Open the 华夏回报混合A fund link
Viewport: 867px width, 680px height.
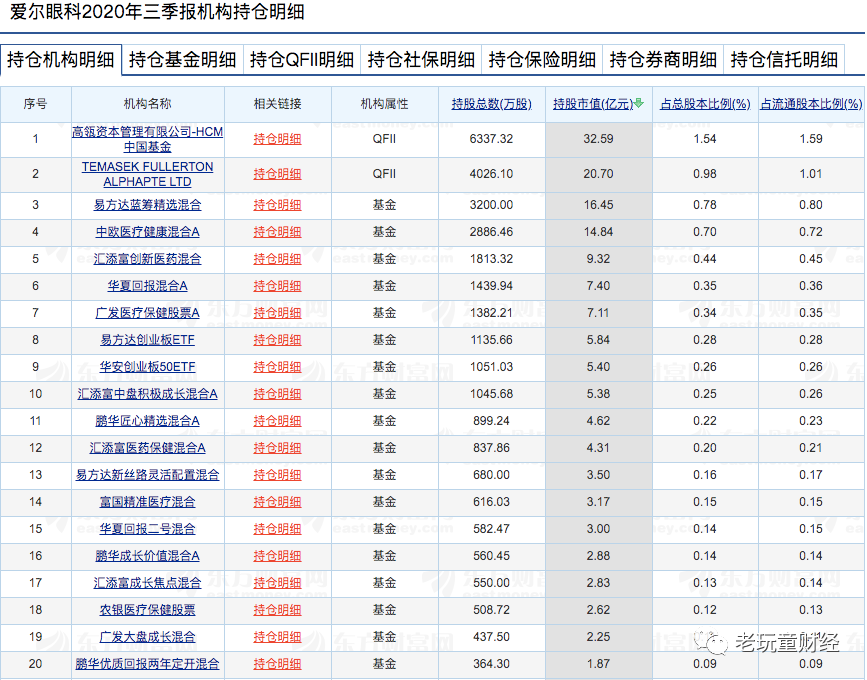click(148, 286)
